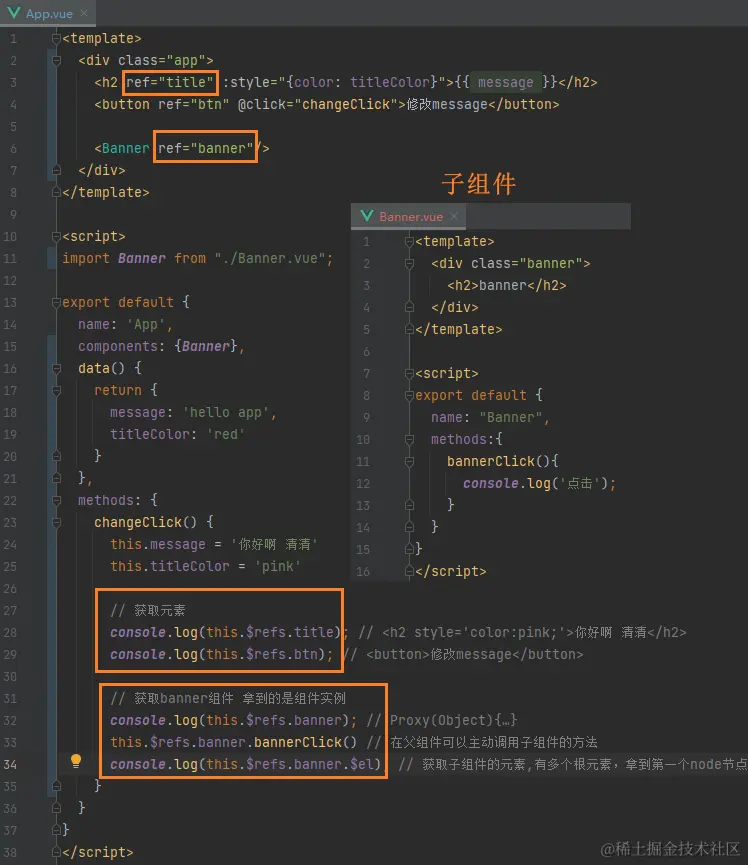Viewport: 748px width, 865px height.
Task: Collapse the script block on App.vue line 10
Action: pos(56,236)
